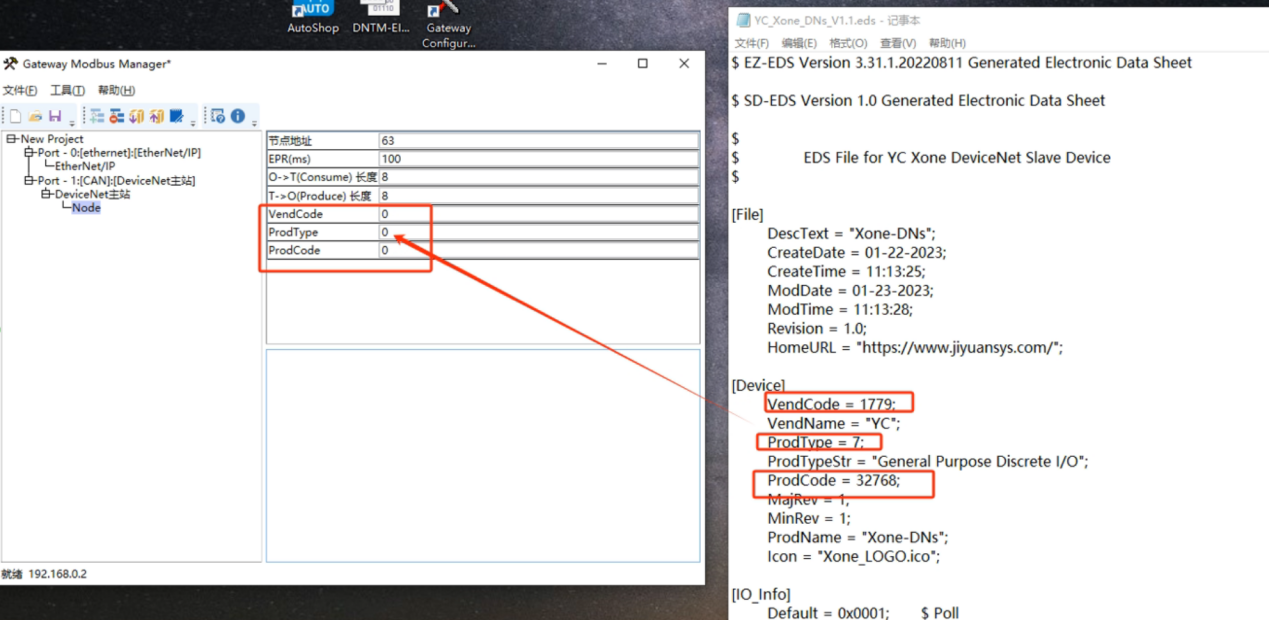
Task: Open the 工具(T) menu
Action: (x=67, y=91)
